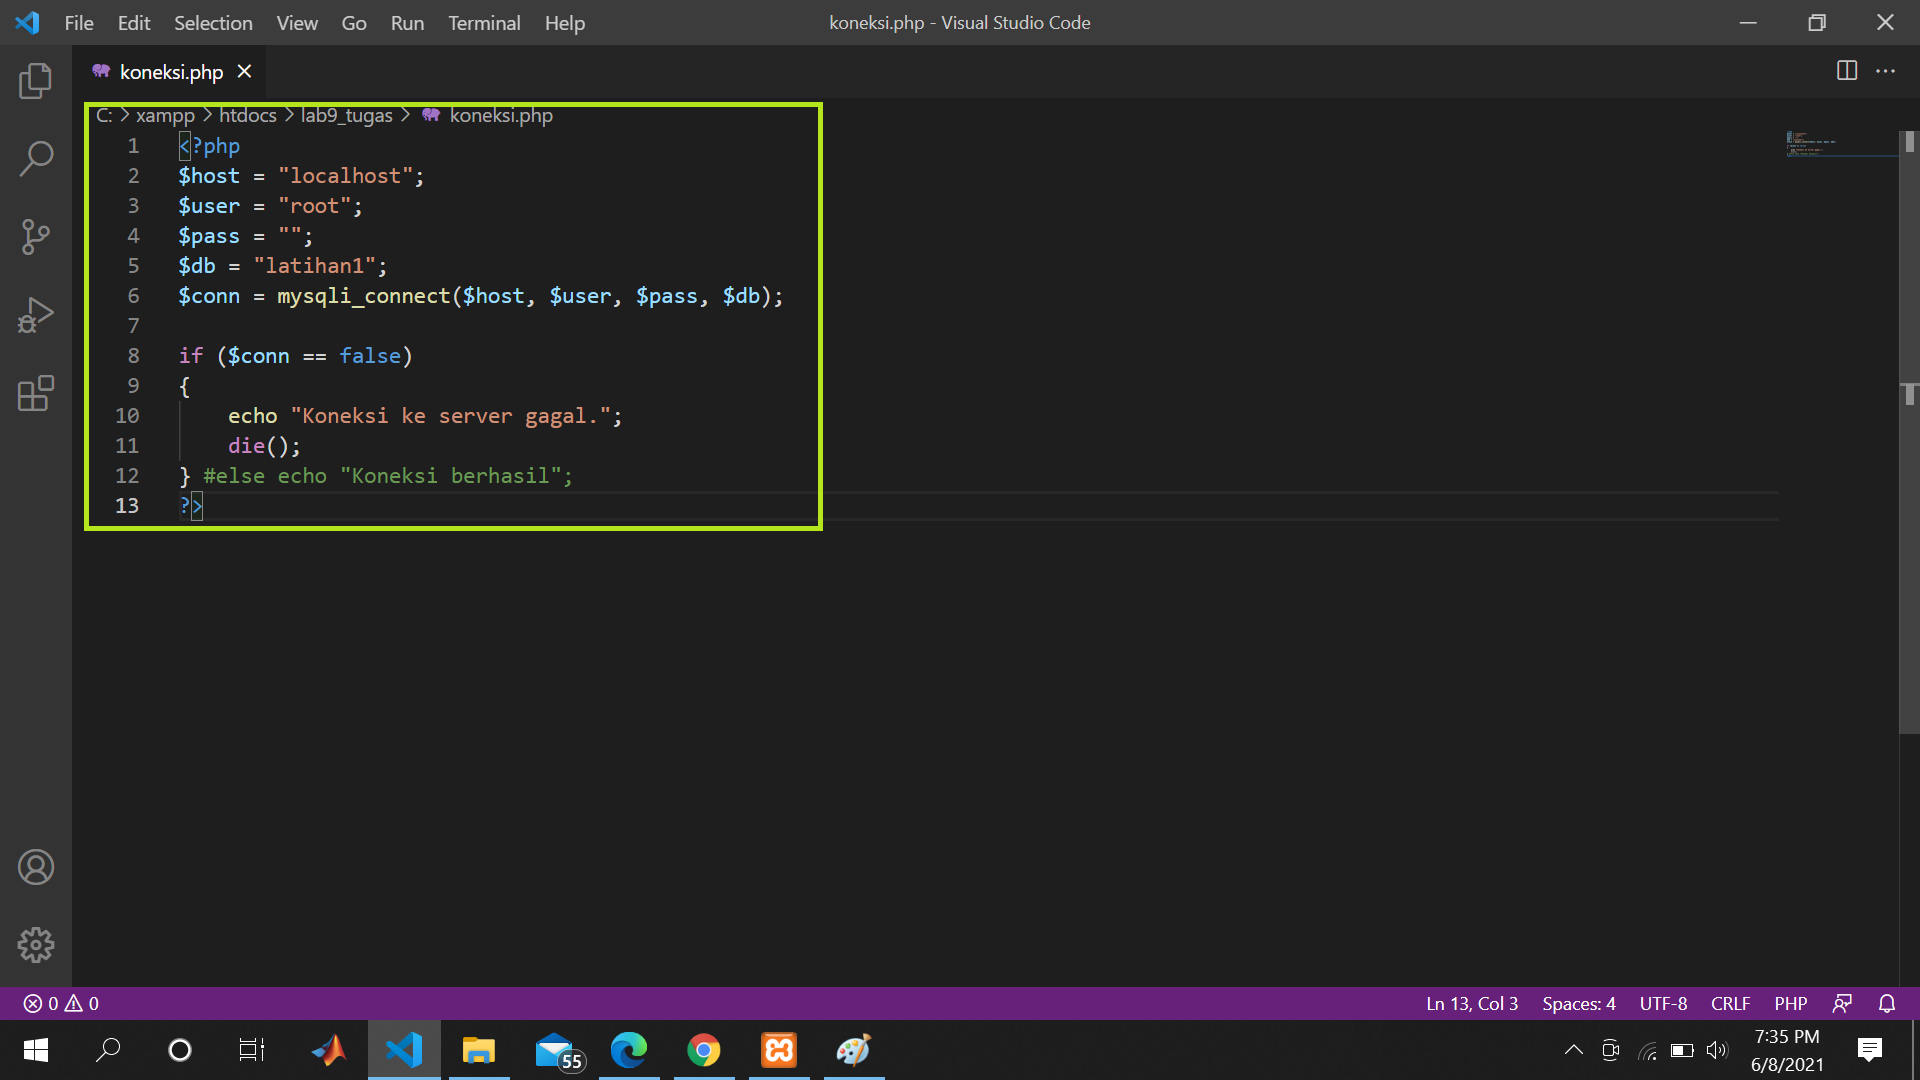Click the xampp breadcrumb segment
Image resolution: width=1920 pixels, height=1080 pixels.
coord(165,116)
